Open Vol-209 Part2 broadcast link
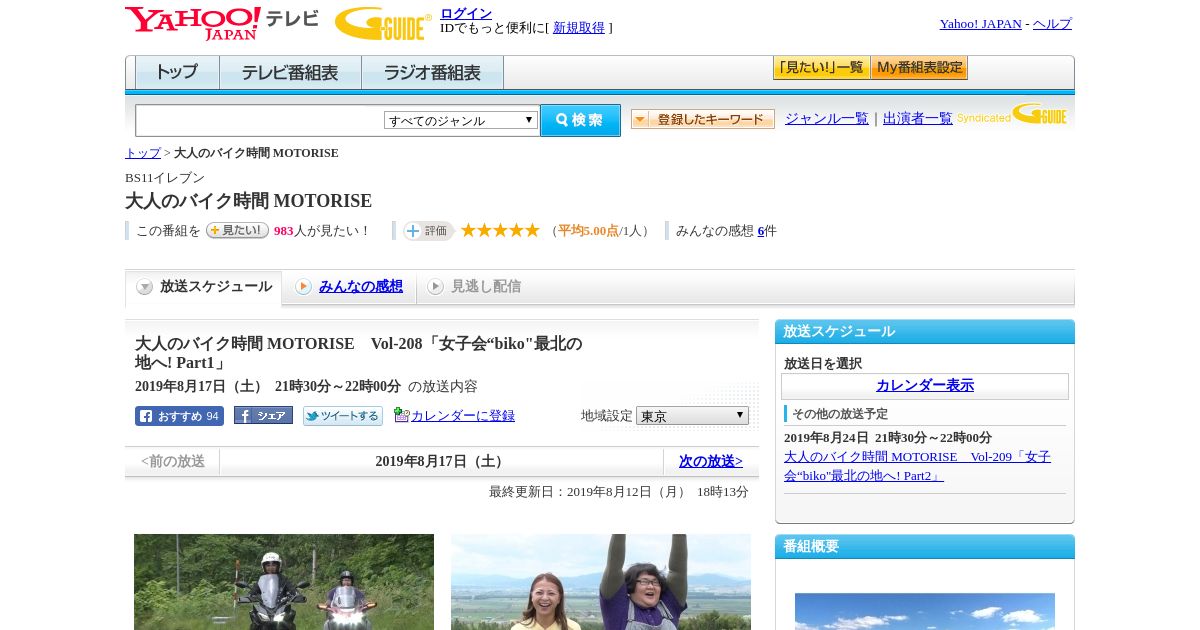Screen dimensions: 1200x630 tap(917, 466)
